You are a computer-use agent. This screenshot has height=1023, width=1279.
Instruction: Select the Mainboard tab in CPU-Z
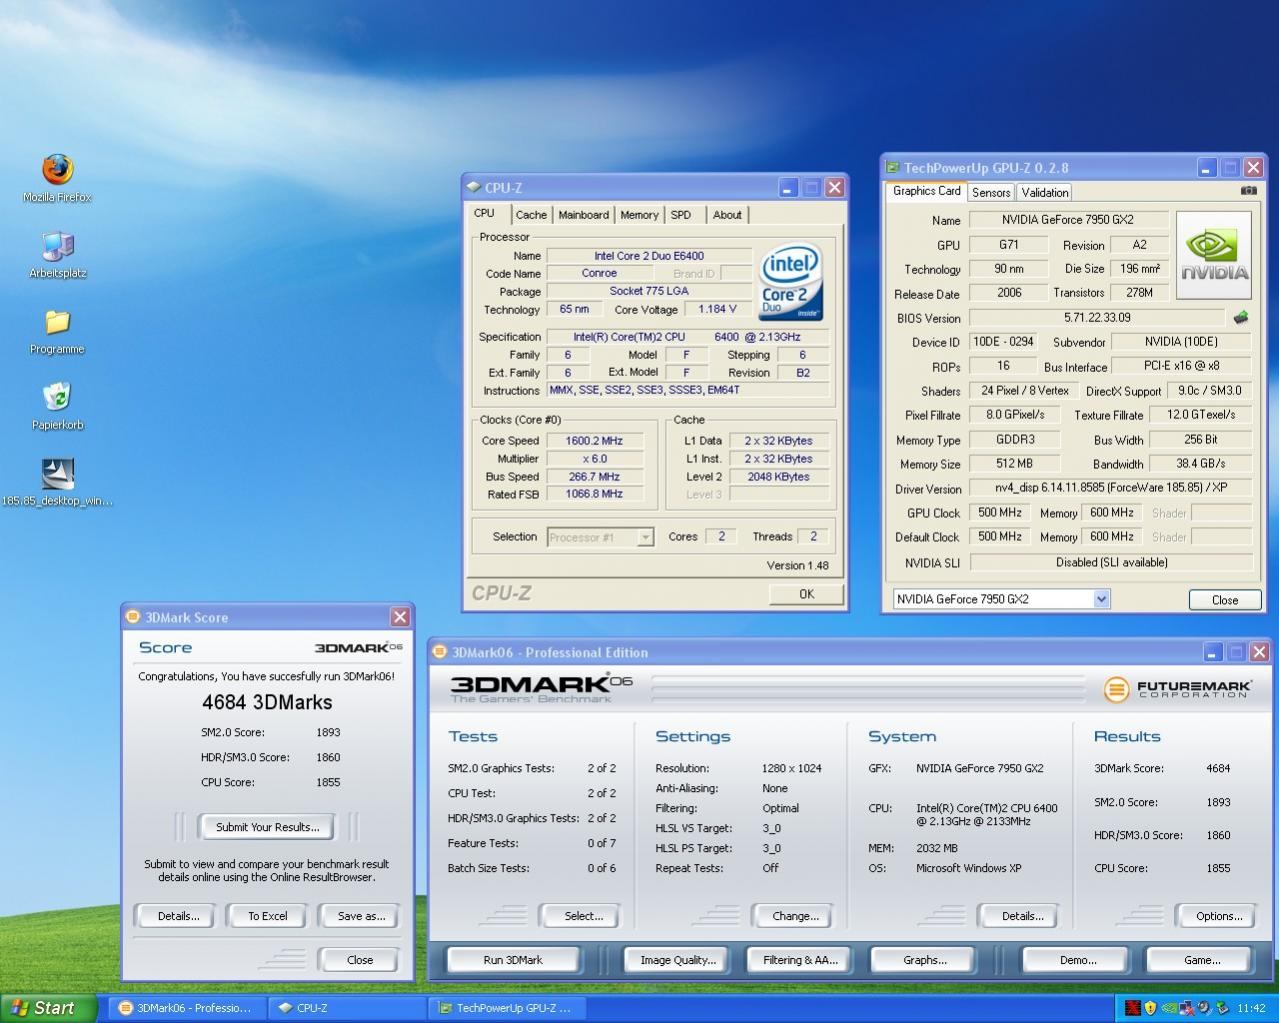(583, 215)
